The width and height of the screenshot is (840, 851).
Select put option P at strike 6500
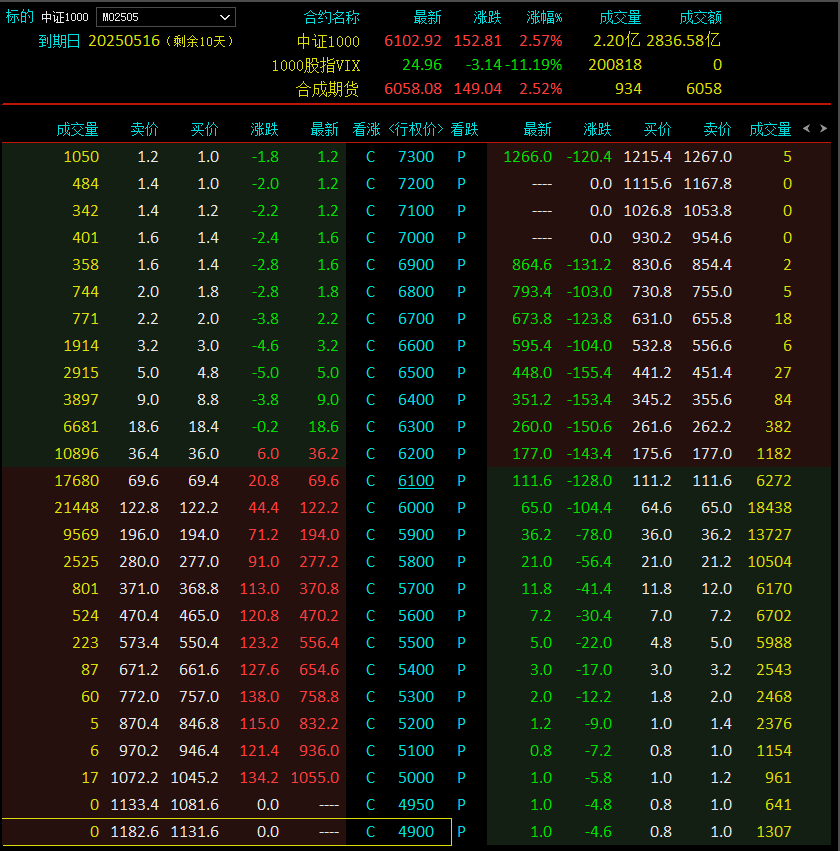point(461,373)
